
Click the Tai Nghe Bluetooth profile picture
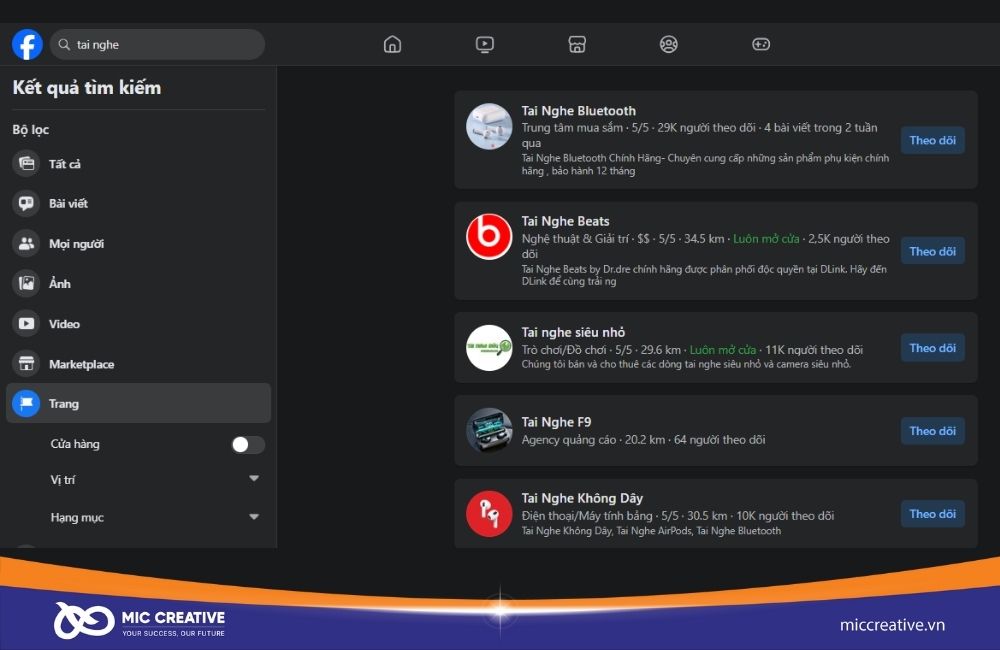[489, 126]
